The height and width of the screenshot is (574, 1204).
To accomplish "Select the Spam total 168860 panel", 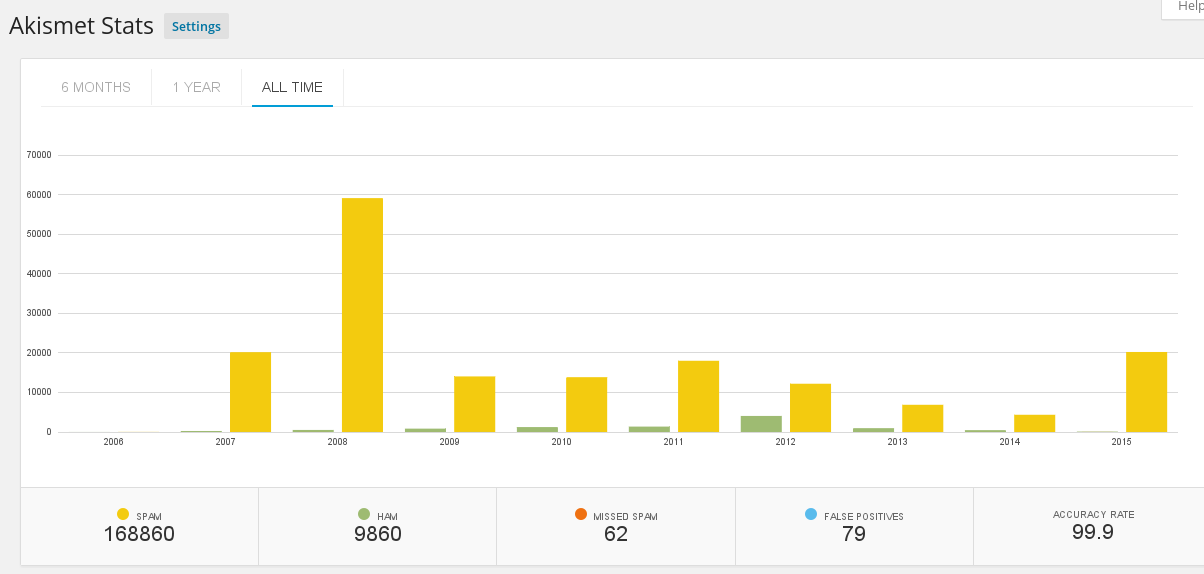I will click(x=139, y=526).
